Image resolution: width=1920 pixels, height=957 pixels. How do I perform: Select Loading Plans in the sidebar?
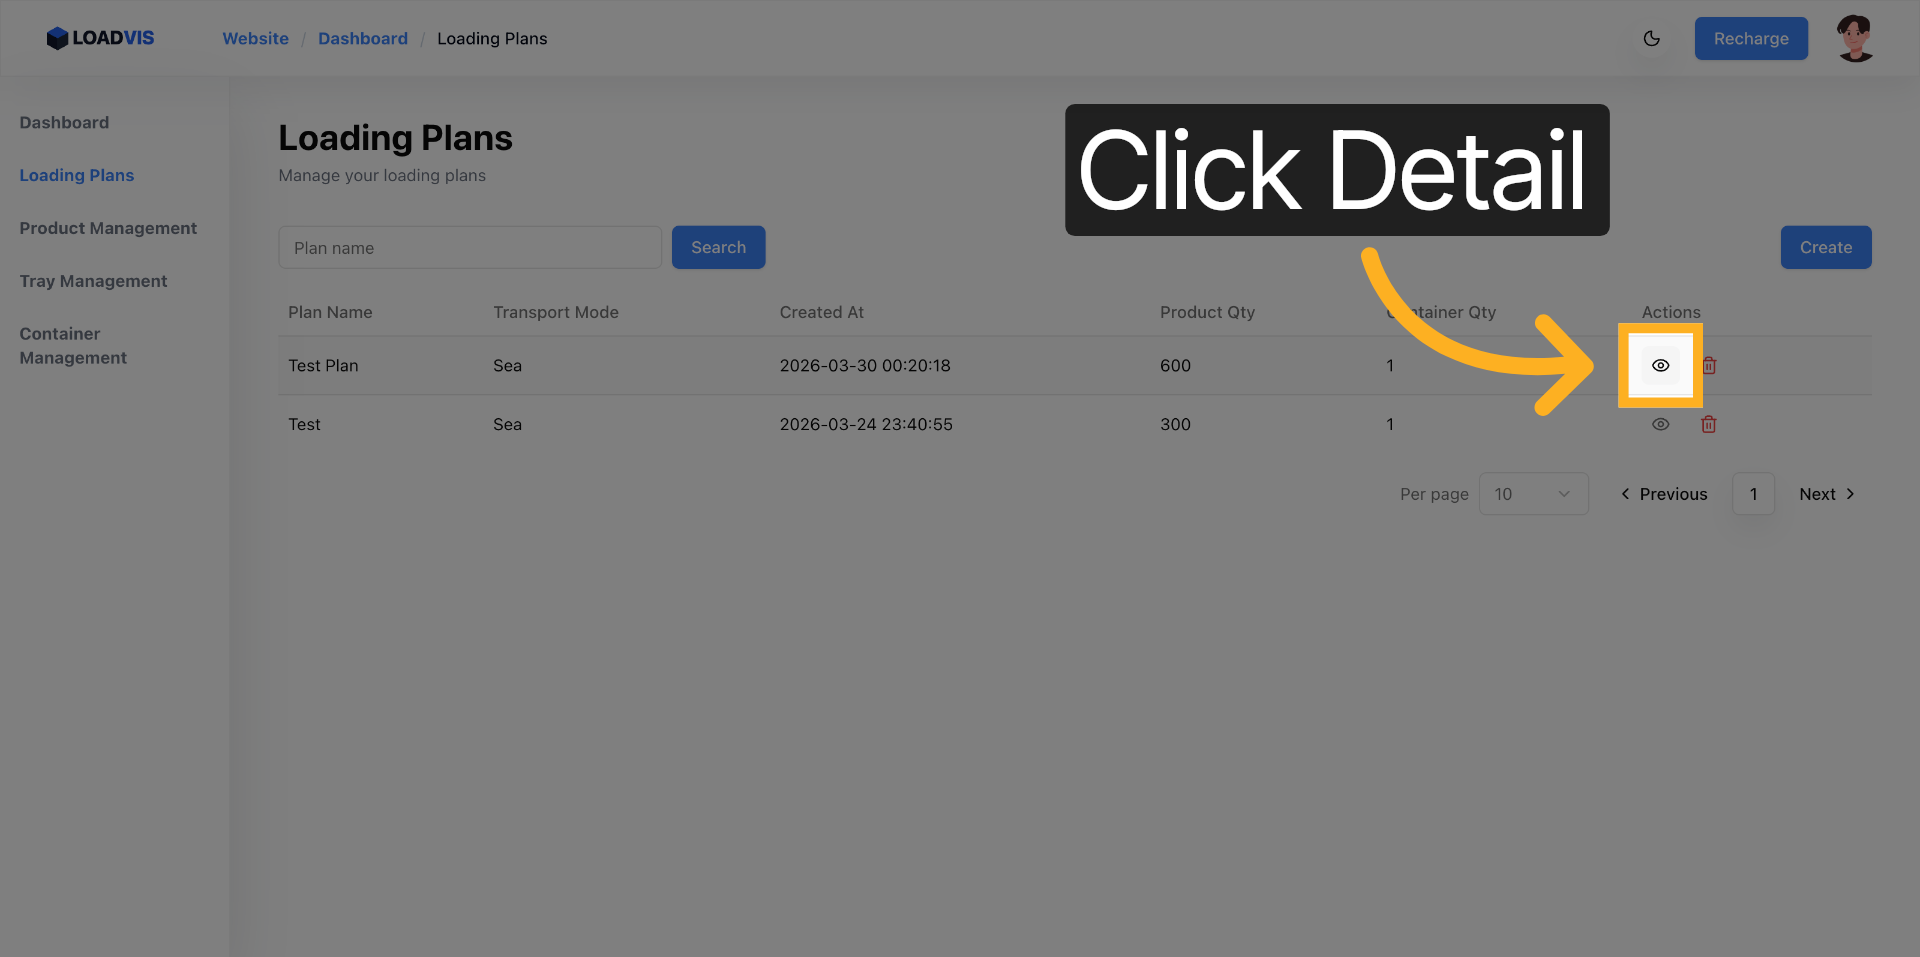[x=77, y=175]
